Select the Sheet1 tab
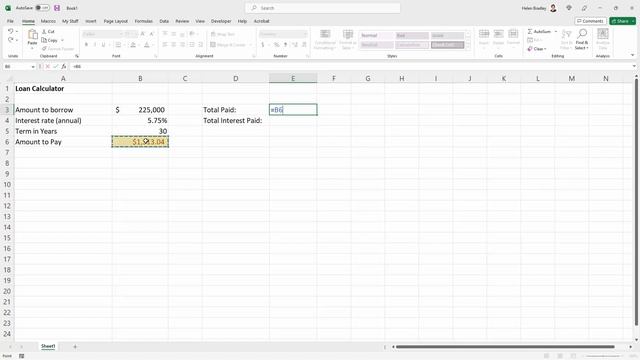This screenshot has height=360, width=640. (48, 346)
